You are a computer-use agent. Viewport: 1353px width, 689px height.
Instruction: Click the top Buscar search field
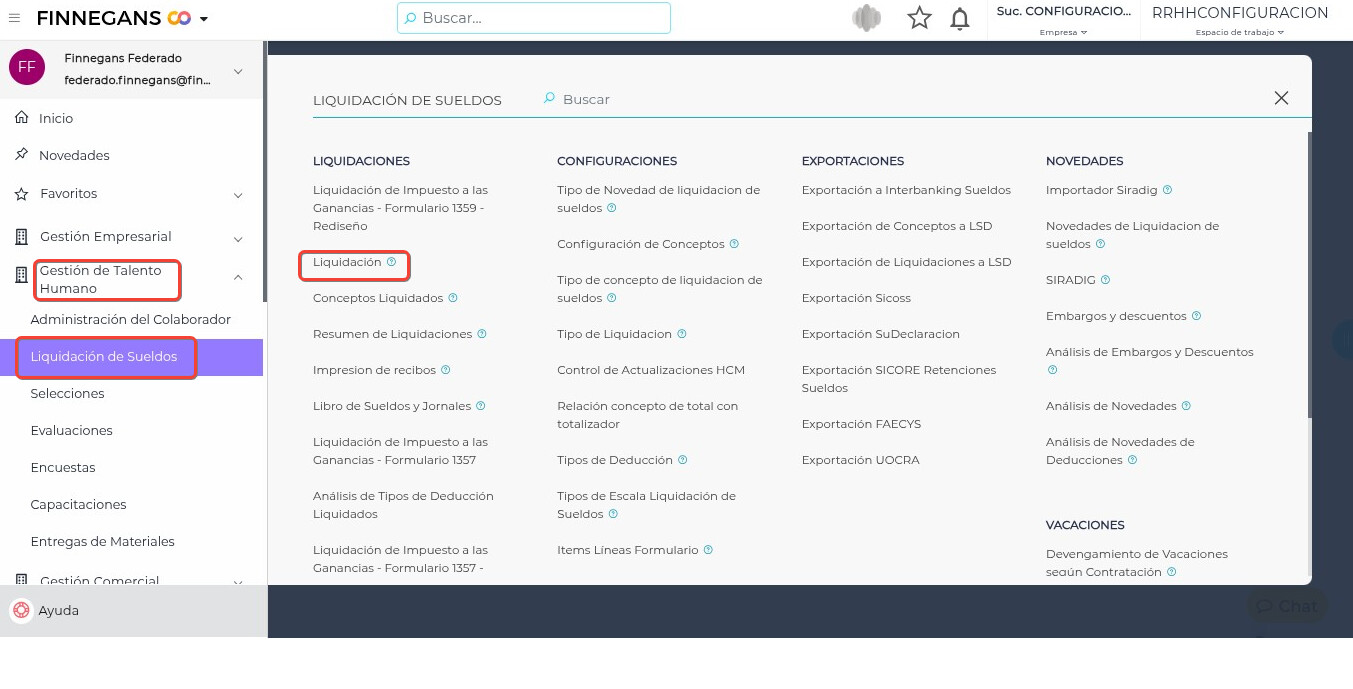pyautogui.click(x=534, y=18)
